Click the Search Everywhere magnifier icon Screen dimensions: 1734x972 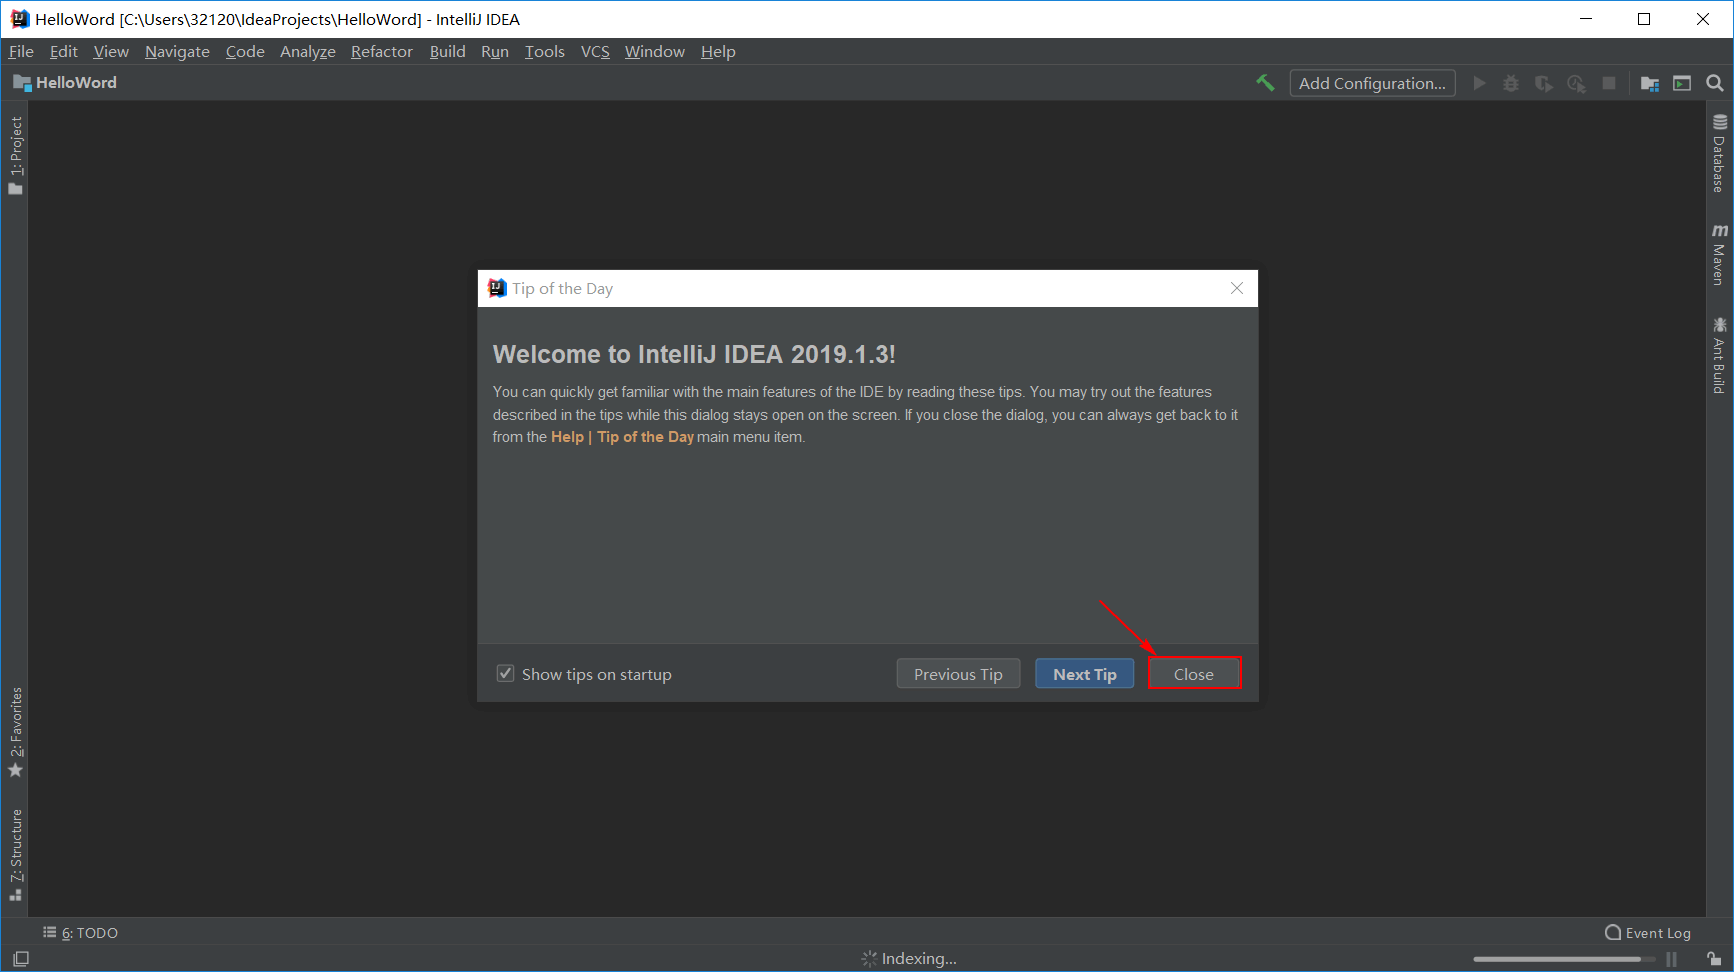1715,83
